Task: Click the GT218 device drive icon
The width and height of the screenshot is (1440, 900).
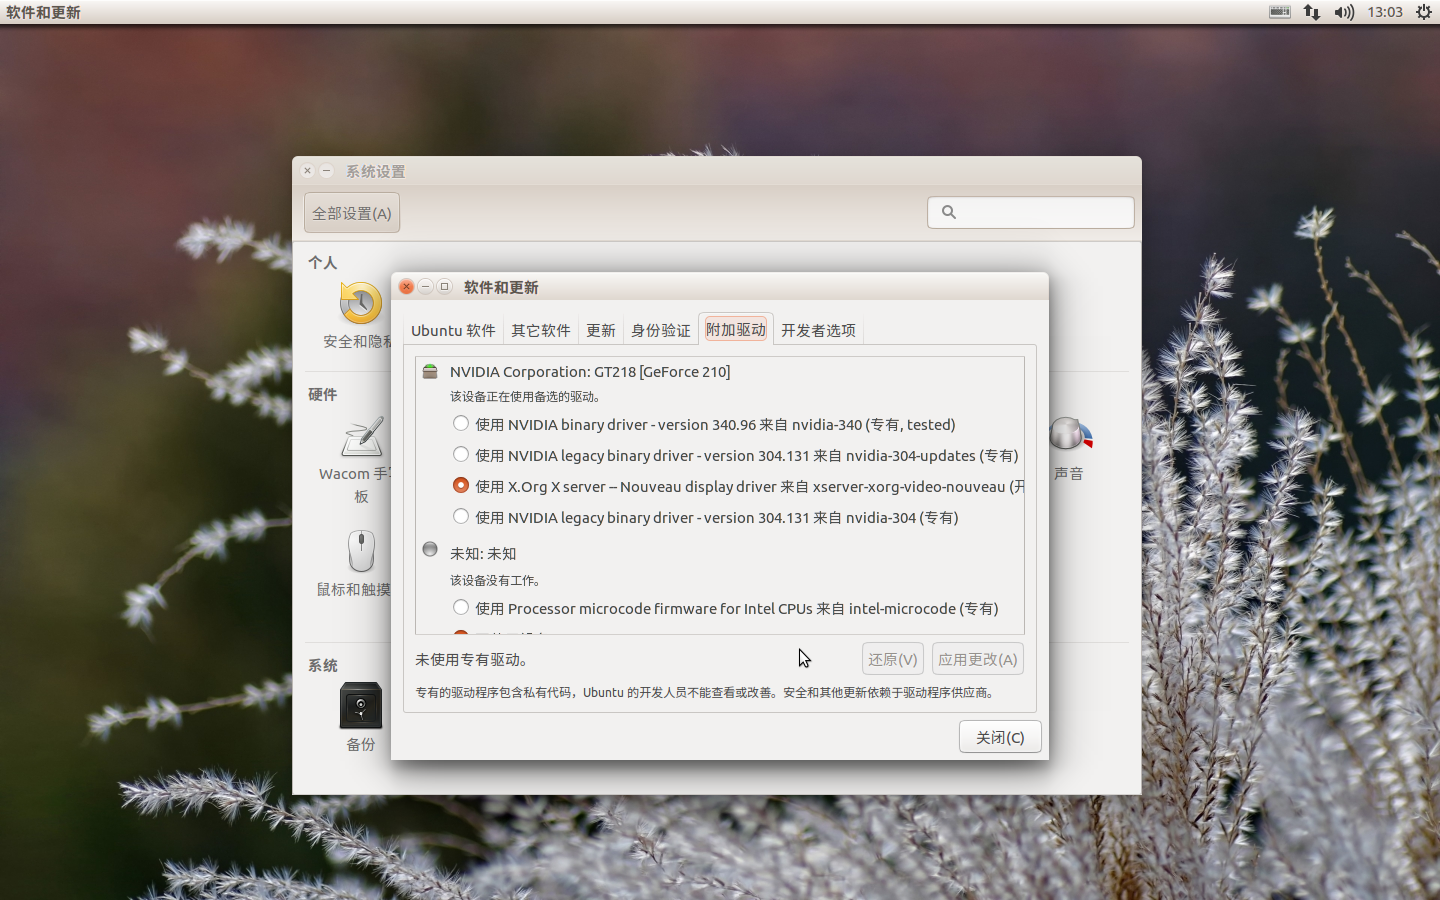Action: (x=429, y=371)
